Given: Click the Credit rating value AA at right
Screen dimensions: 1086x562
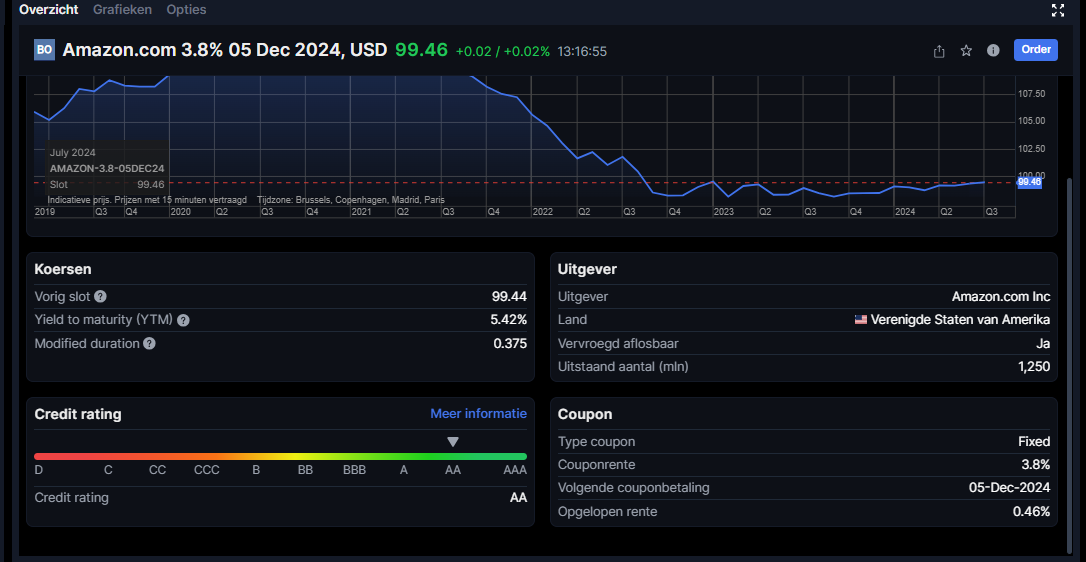Looking at the screenshot, I should (x=518, y=498).
